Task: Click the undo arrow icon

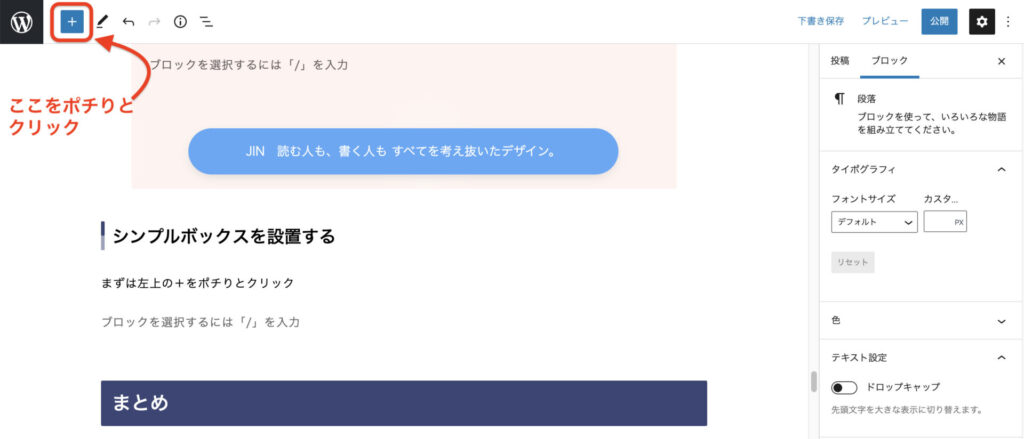Action: (x=129, y=22)
